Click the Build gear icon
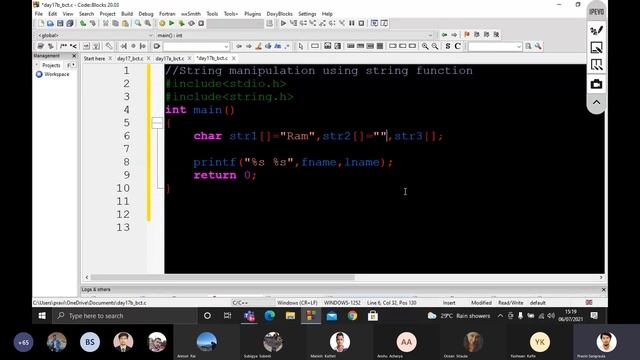 (x=162, y=24)
